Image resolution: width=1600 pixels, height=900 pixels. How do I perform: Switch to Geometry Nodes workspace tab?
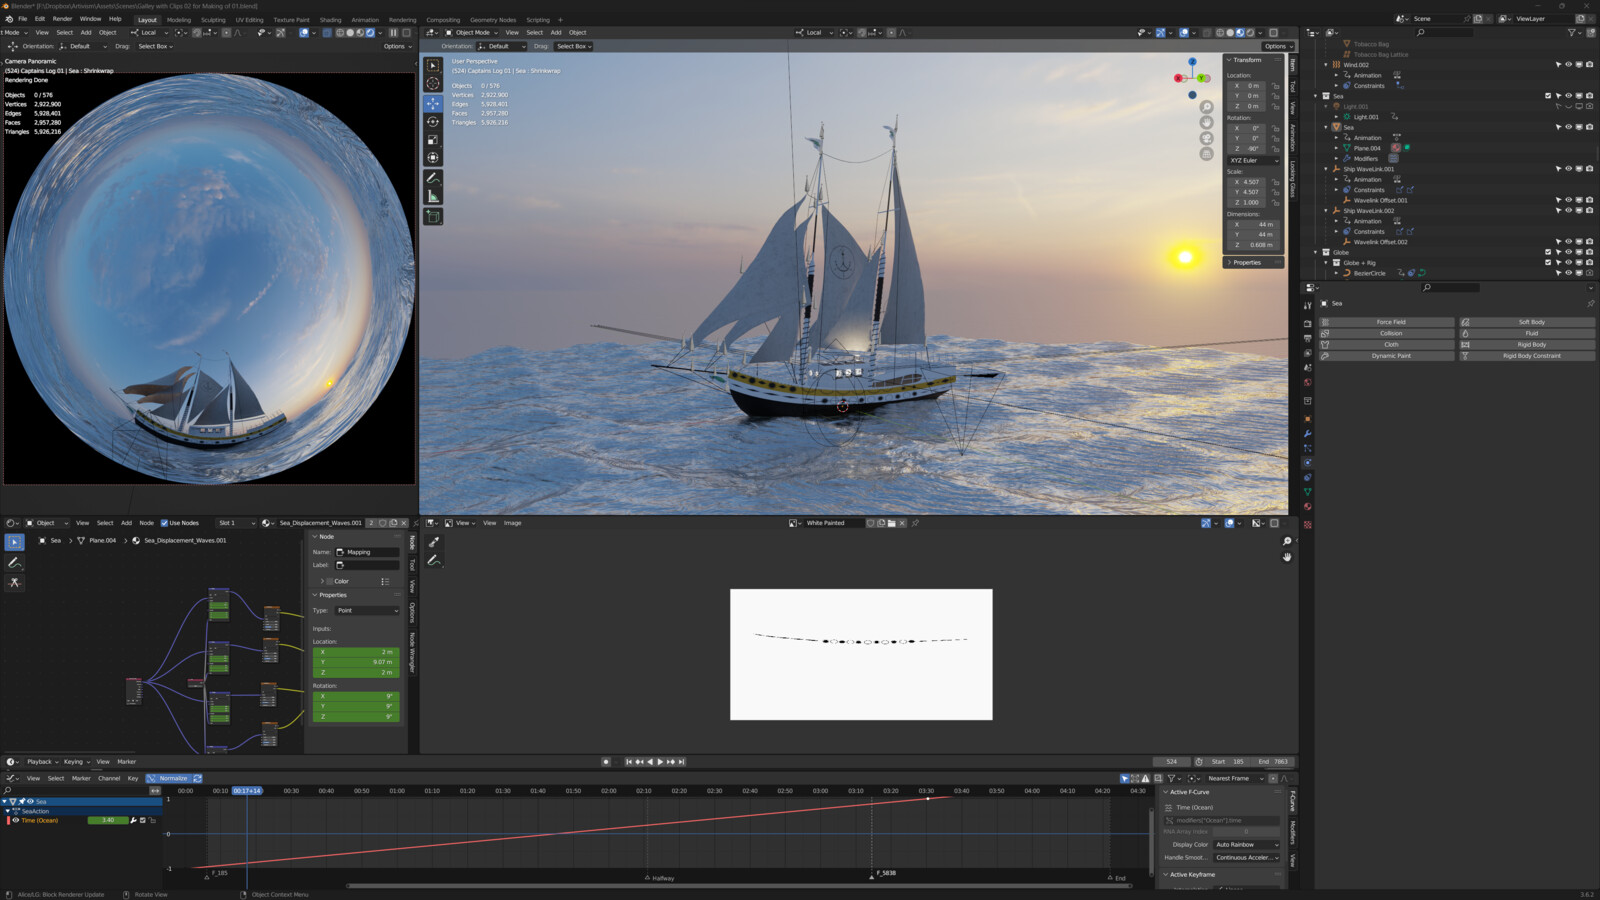coord(493,20)
